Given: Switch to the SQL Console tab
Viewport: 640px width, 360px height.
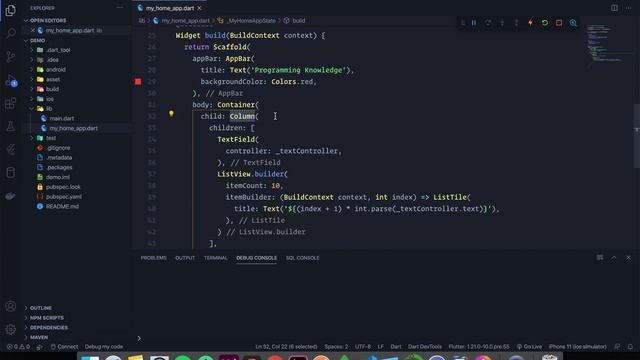Looking at the screenshot, I should coord(302,258).
